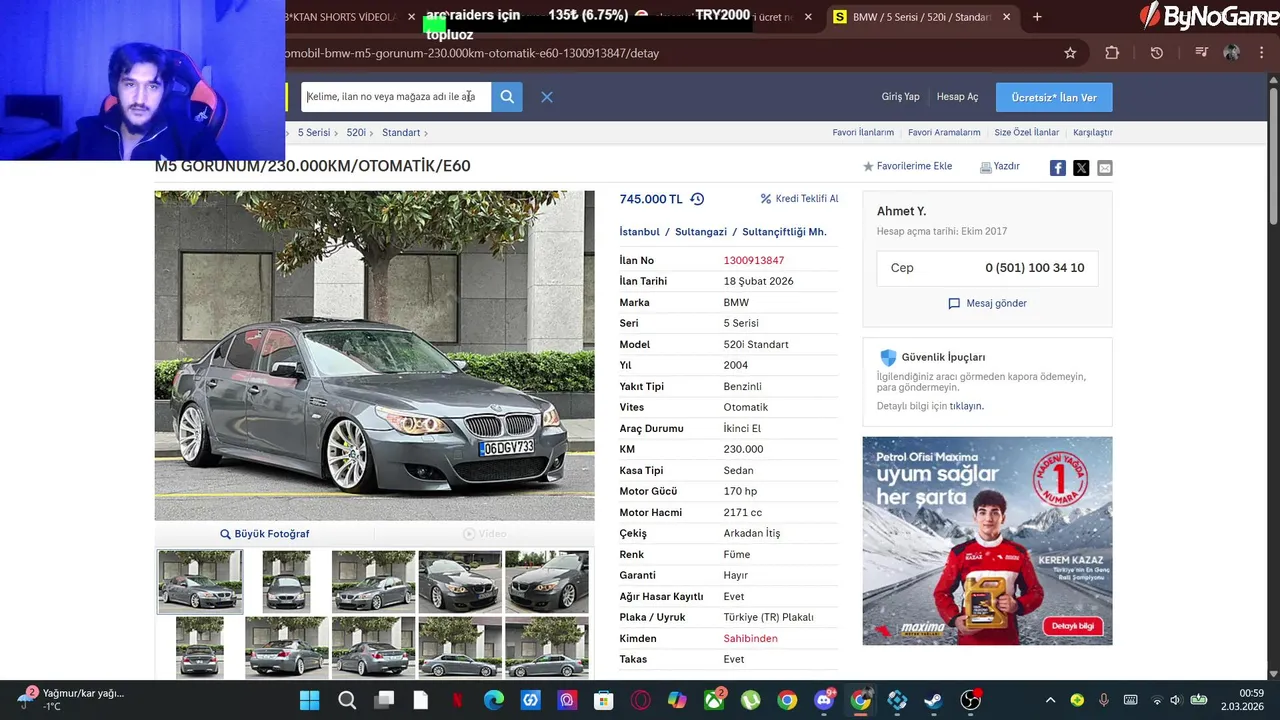Click the Sultançiftliği Mh. neighborhood link
Viewport: 1280px width, 720px height.
pyautogui.click(x=784, y=232)
